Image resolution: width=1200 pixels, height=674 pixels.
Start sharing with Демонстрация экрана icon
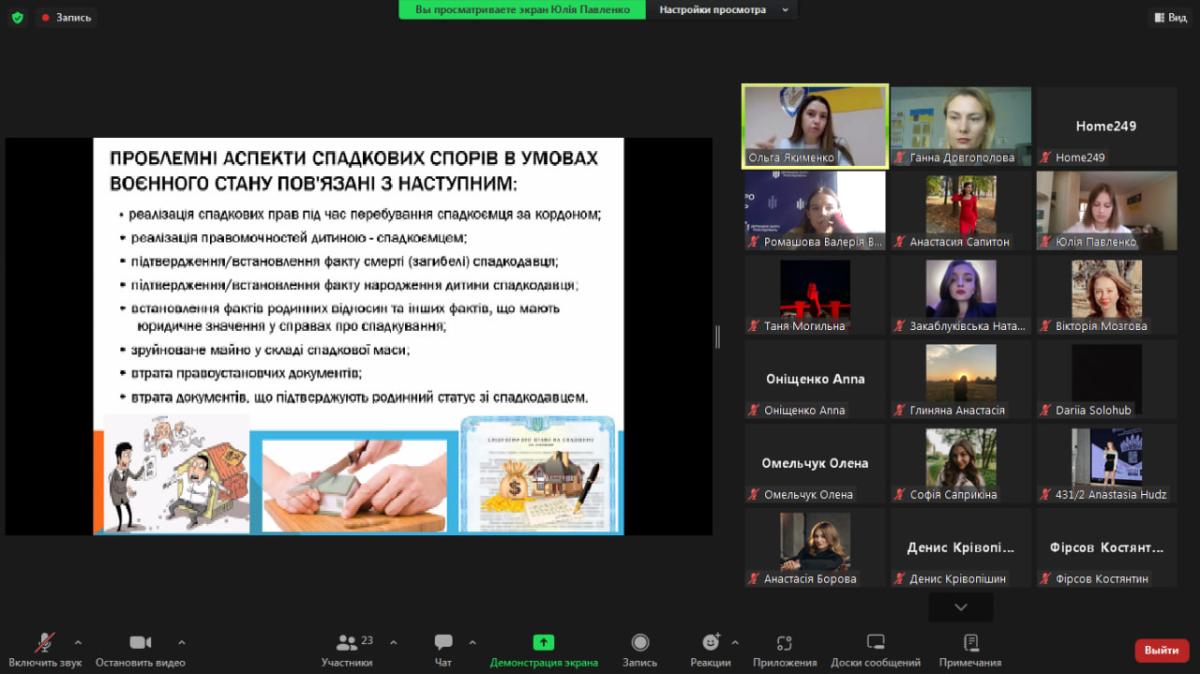(544, 642)
